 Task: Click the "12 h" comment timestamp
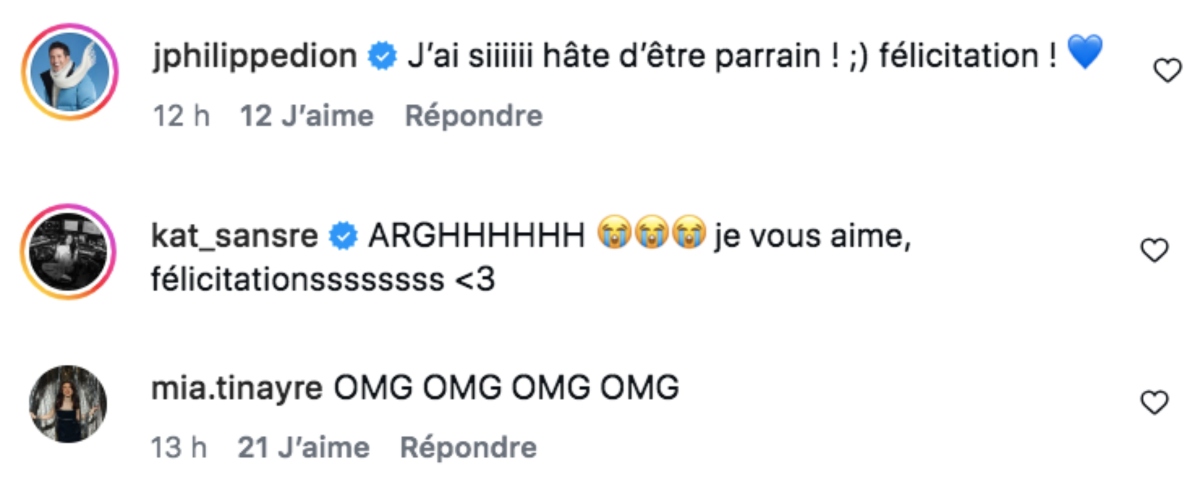pos(180,116)
